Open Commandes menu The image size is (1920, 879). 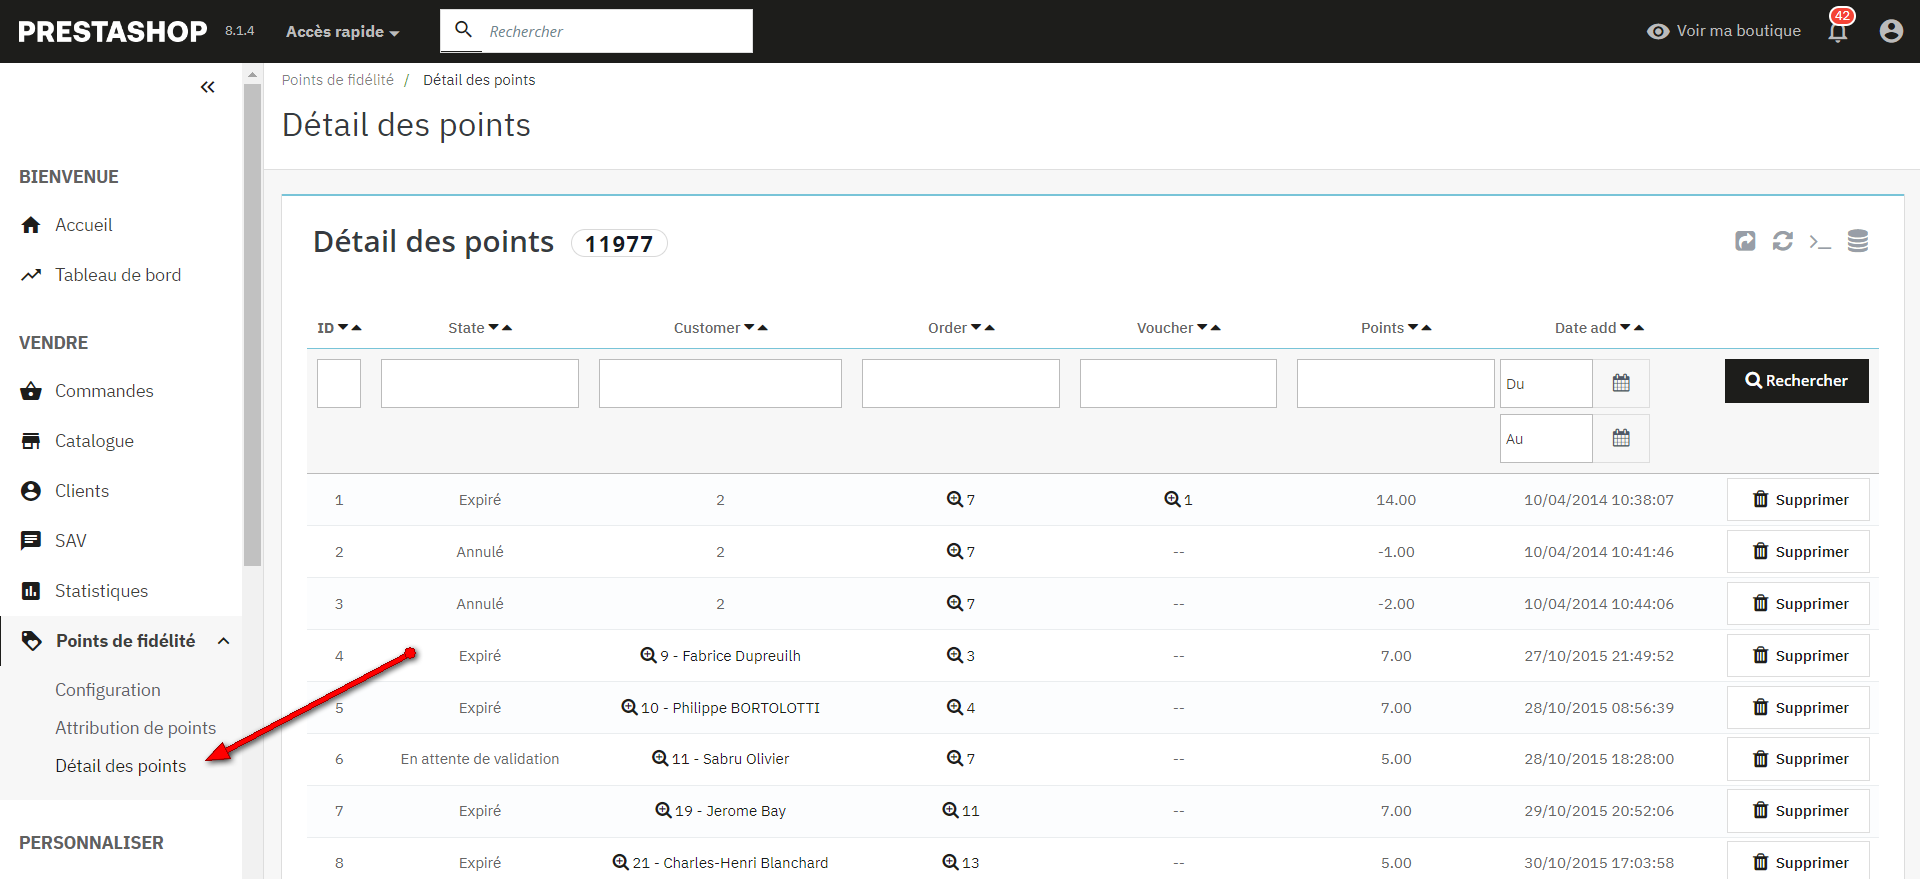[x=104, y=391]
